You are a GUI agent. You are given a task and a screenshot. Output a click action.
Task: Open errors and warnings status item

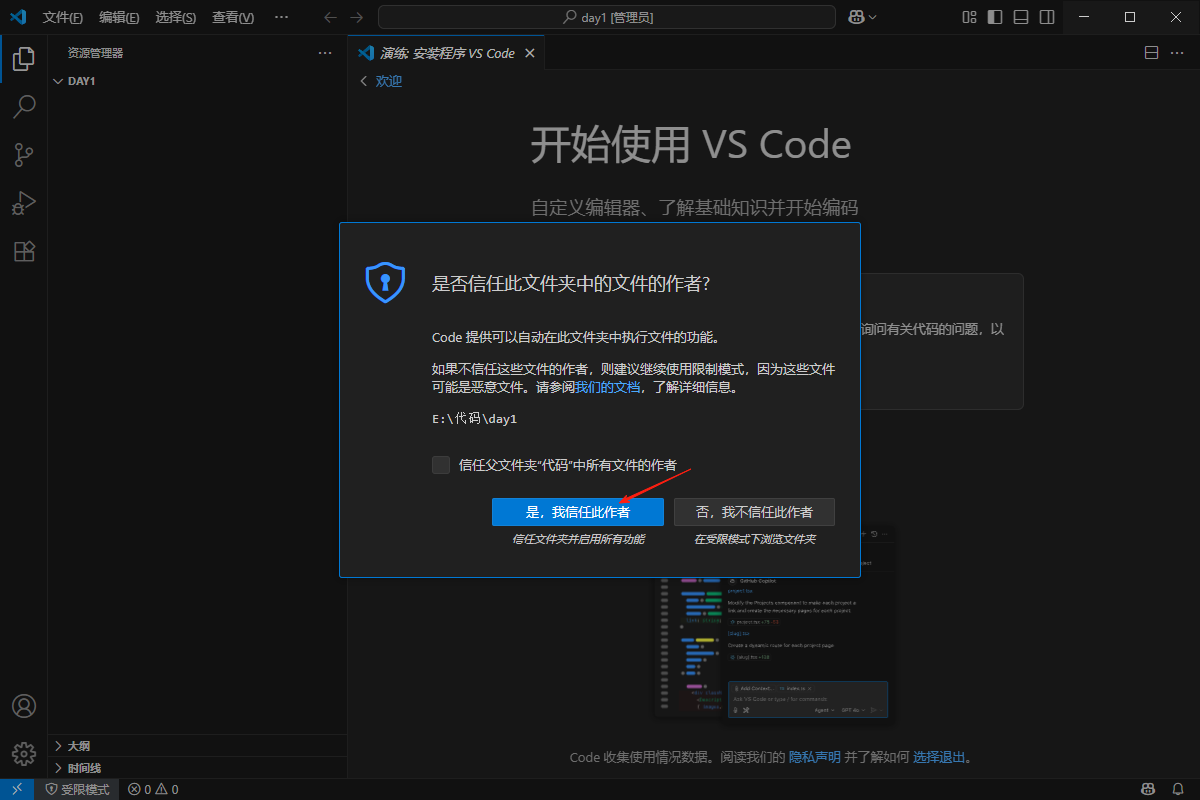[x=153, y=789]
